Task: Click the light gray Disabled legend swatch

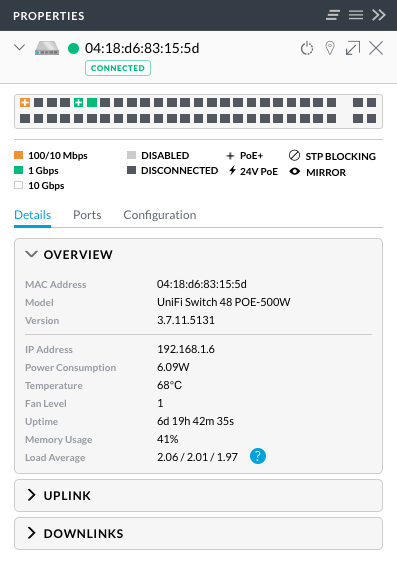Action: coord(131,155)
